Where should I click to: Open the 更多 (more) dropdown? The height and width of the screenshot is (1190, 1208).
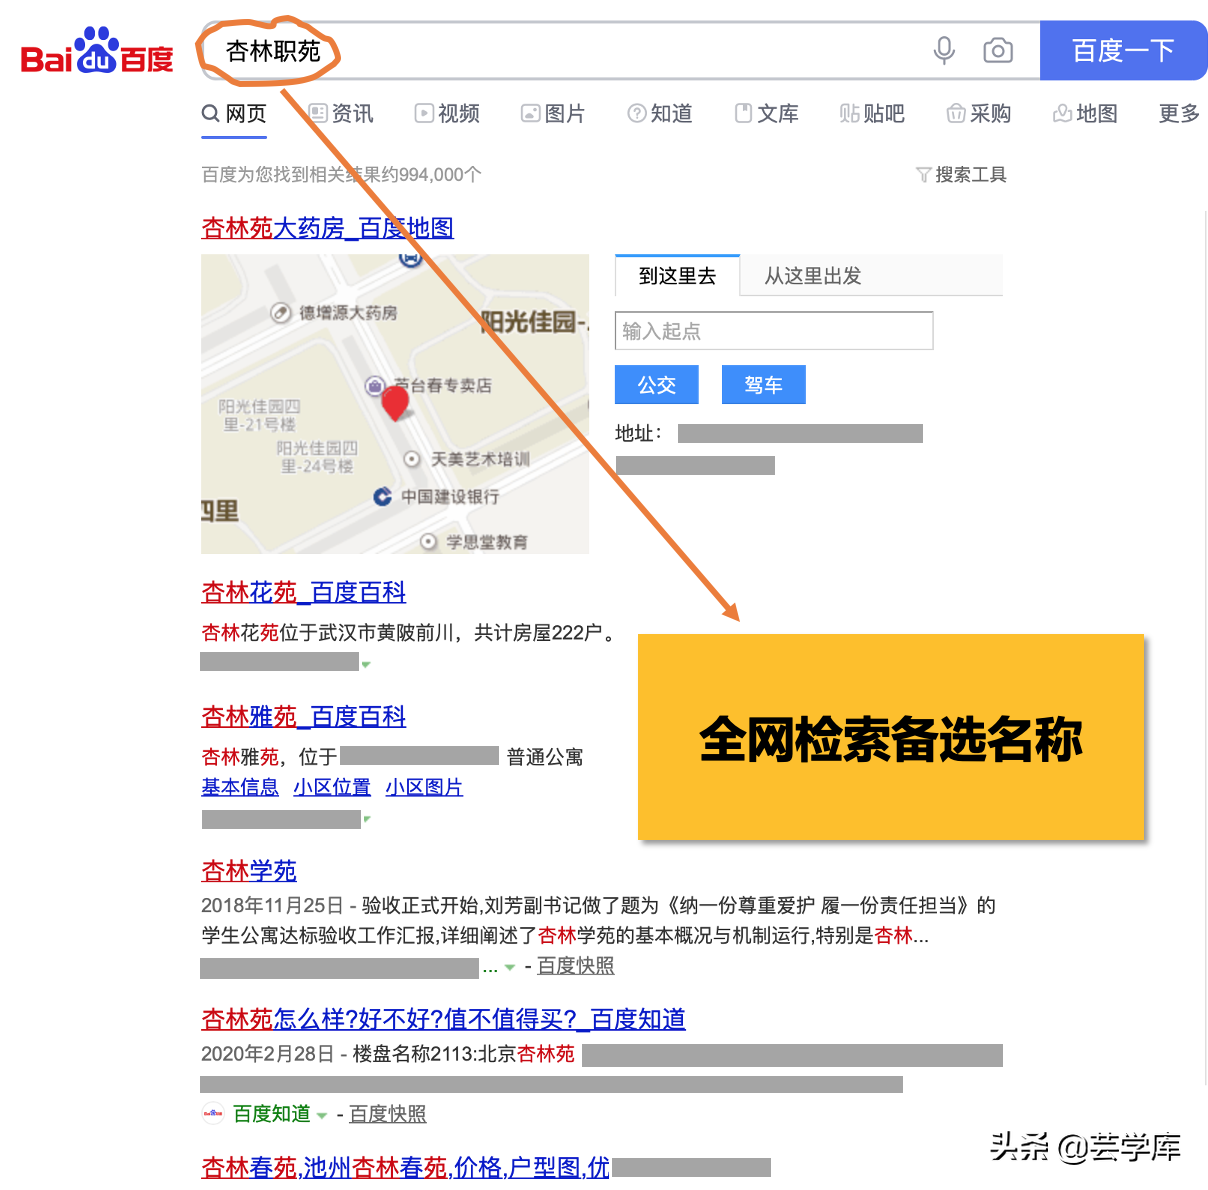tap(1178, 113)
